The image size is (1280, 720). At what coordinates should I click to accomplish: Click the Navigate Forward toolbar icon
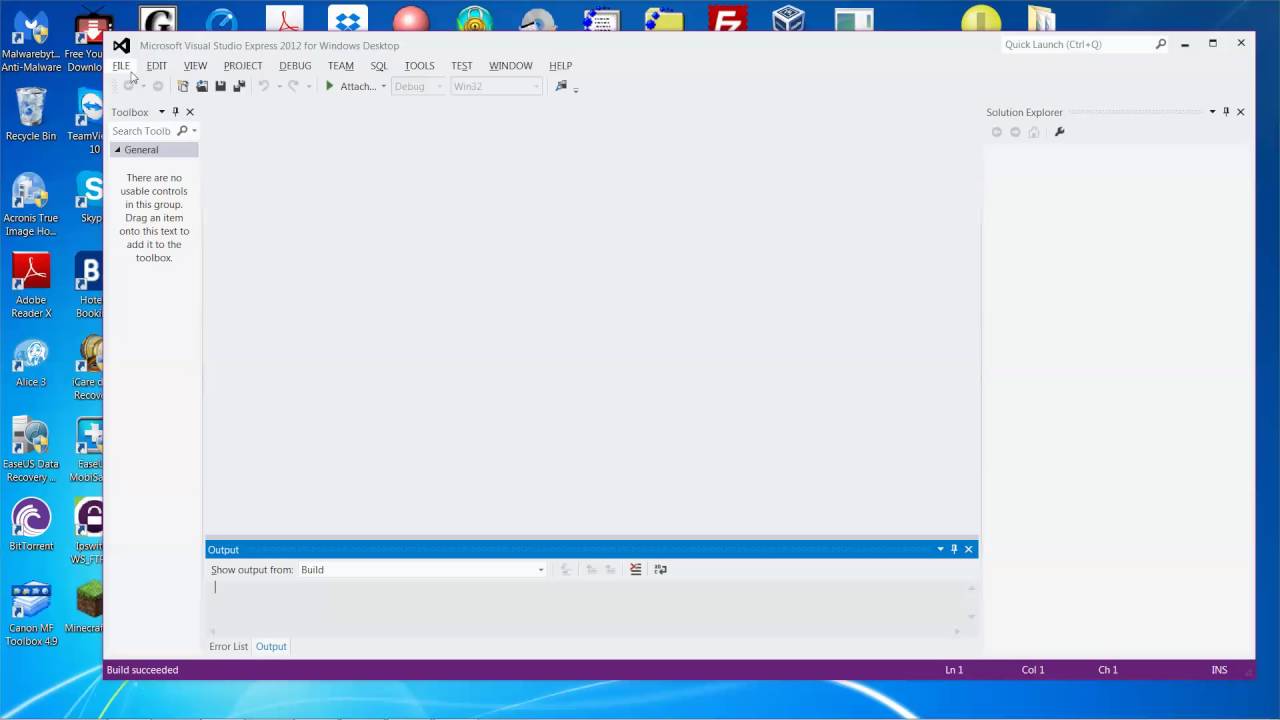pyautogui.click(x=157, y=86)
